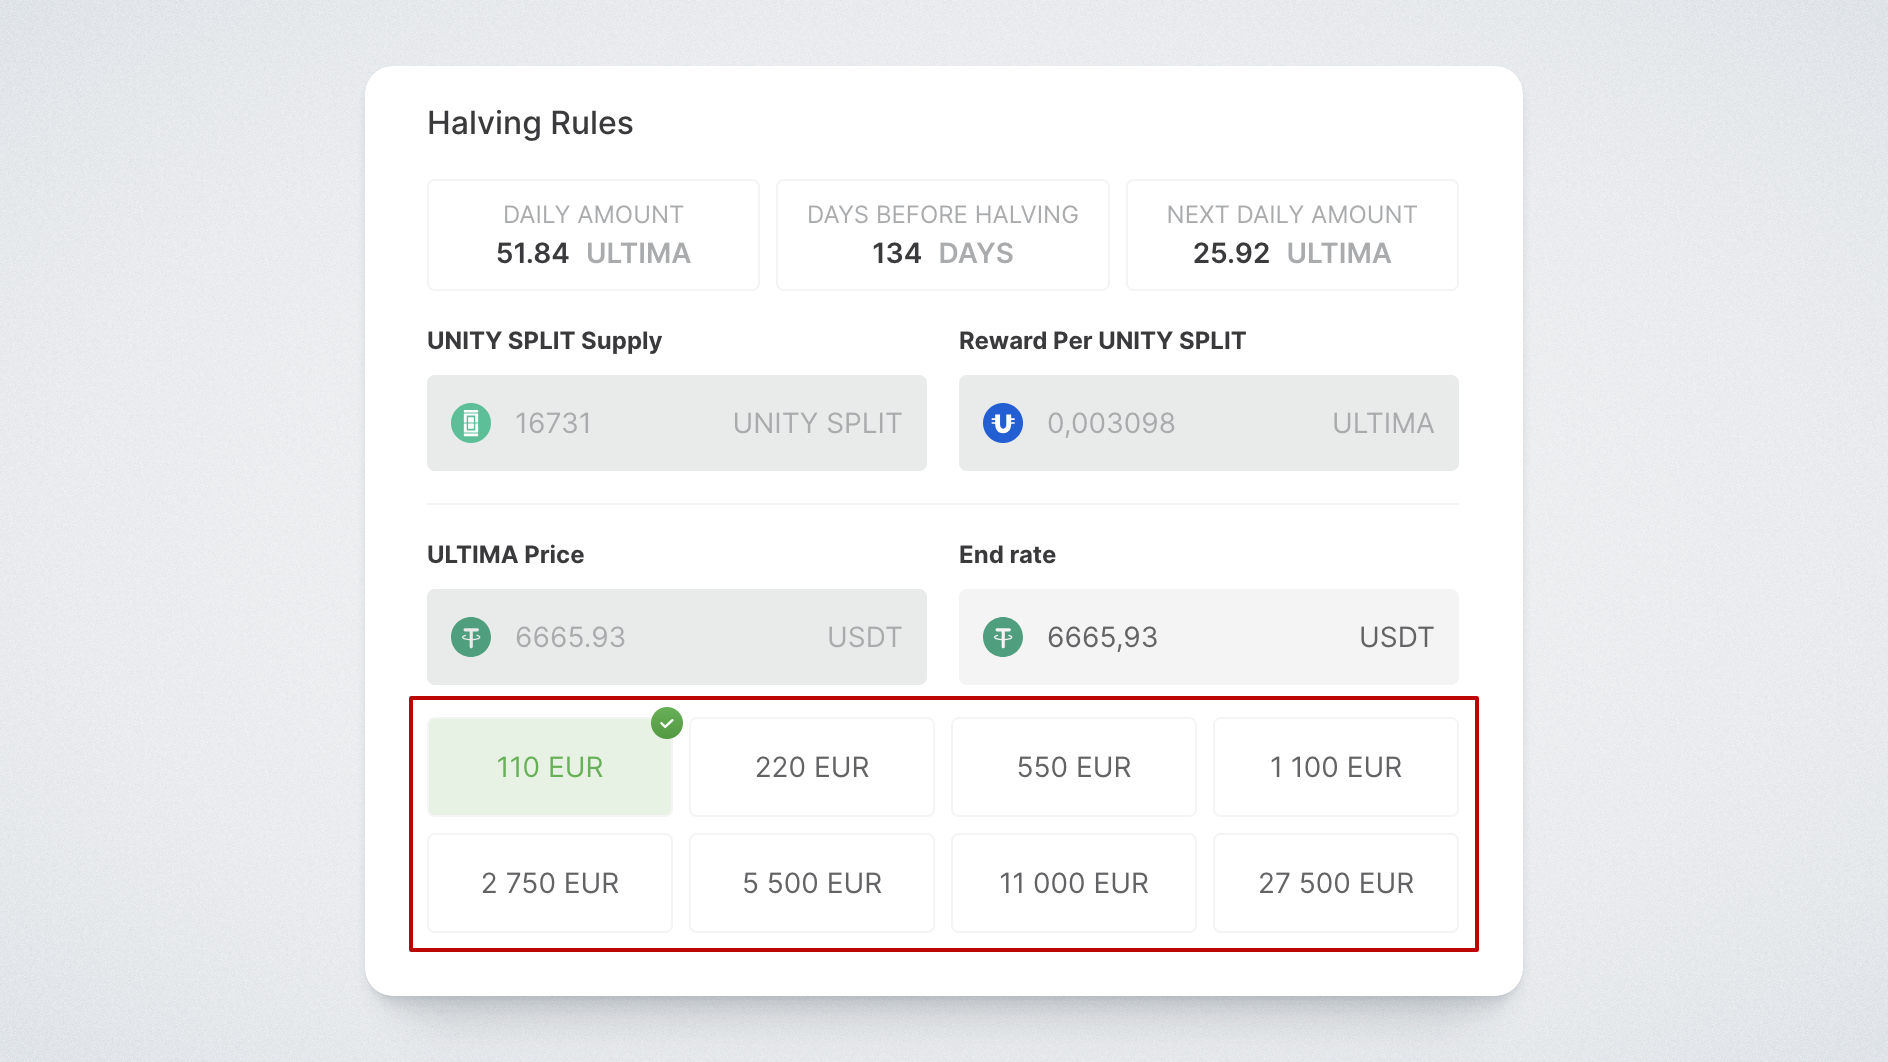The width and height of the screenshot is (1888, 1062).
Task: Click the Daily Amount info card
Action: pos(593,235)
